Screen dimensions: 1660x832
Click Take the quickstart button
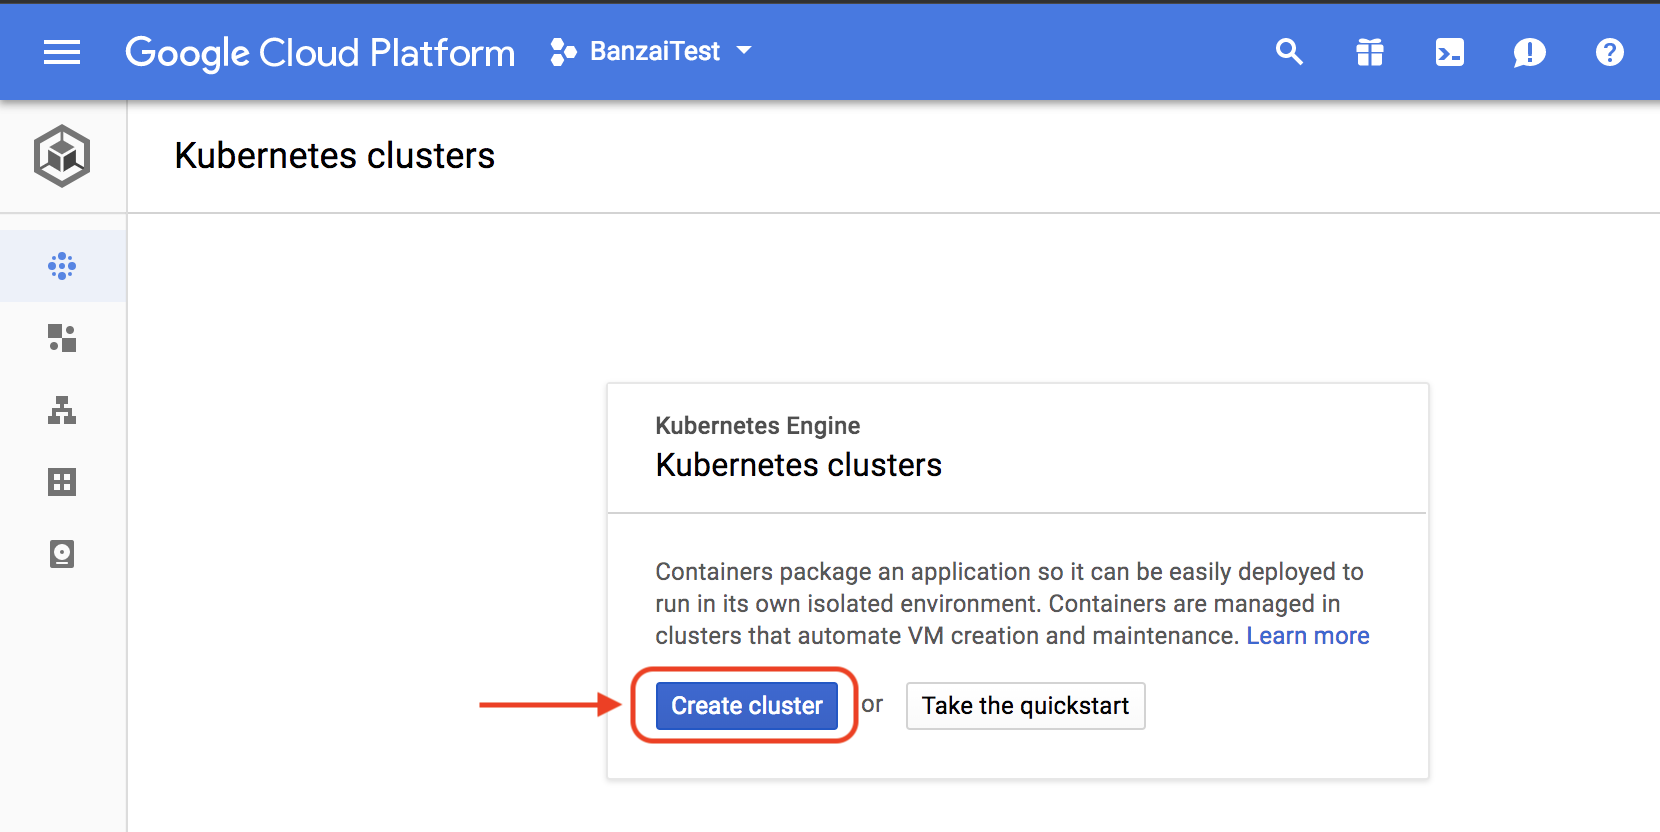[1025, 706]
